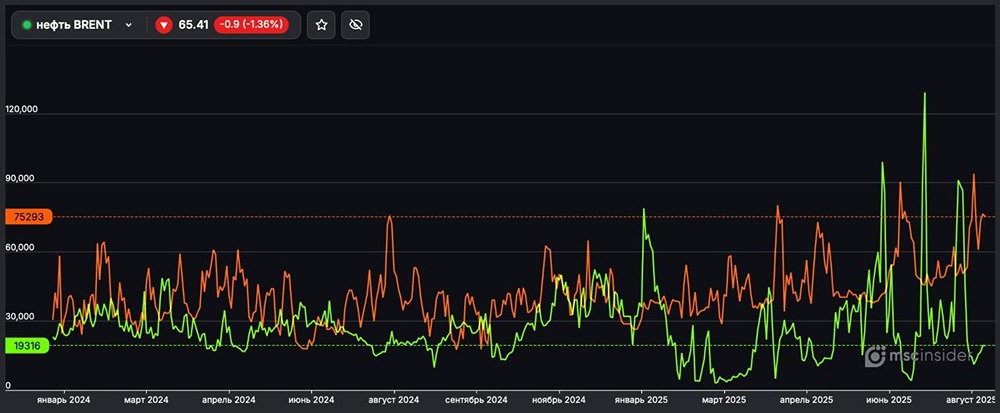Click the tallest green line peak

point(924,94)
